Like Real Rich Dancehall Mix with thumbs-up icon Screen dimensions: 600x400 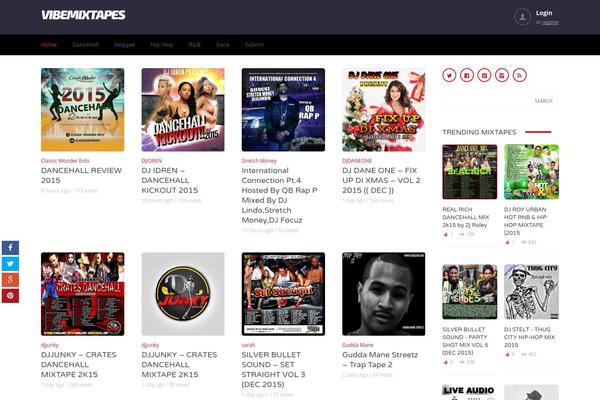(x=445, y=234)
